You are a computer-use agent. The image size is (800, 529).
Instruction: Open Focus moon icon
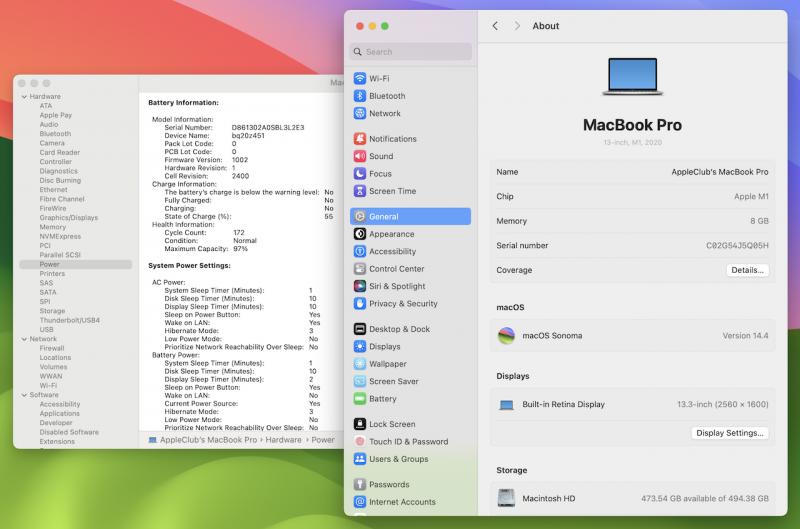360,173
